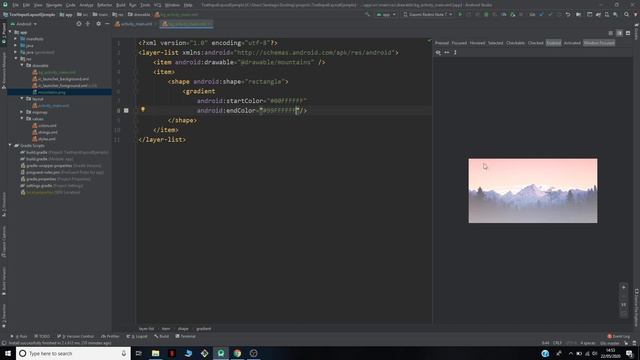This screenshot has height=360, width=640.
Task: Click Task View icon on taskbar
Action: (139, 353)
